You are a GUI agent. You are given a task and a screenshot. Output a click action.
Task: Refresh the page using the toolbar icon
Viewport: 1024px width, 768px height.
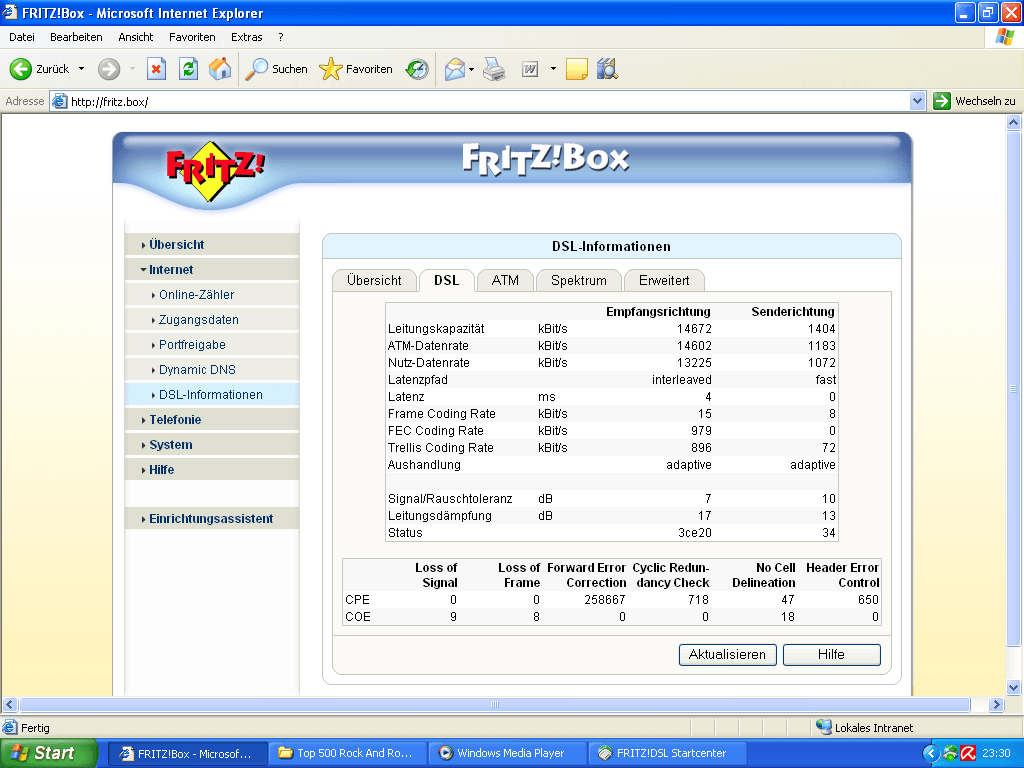coord(188,69)
